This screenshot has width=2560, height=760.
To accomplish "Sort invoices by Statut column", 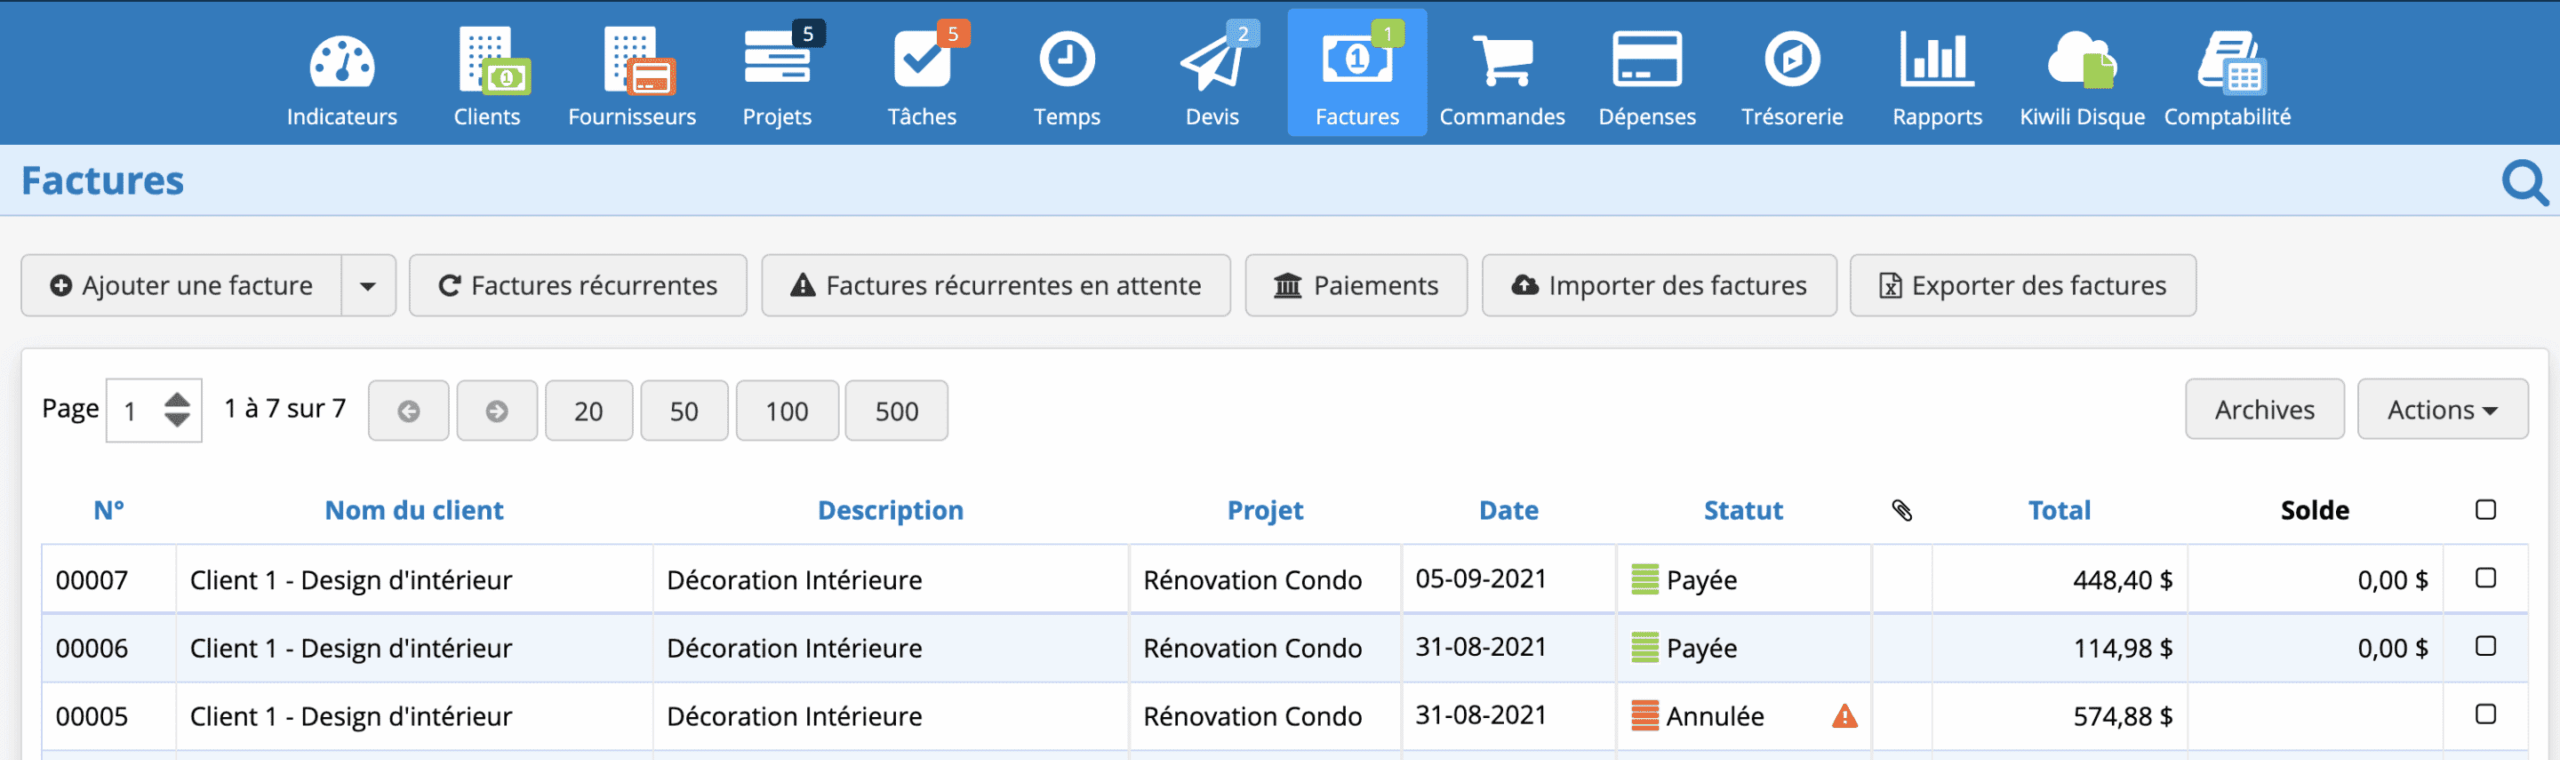I will 1743,510.
